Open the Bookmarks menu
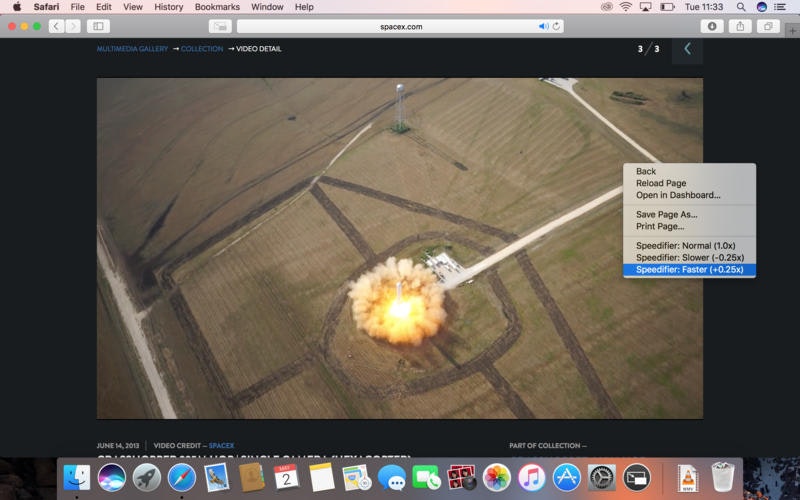The width and height of the screenshot is (800, 500). 217,7
